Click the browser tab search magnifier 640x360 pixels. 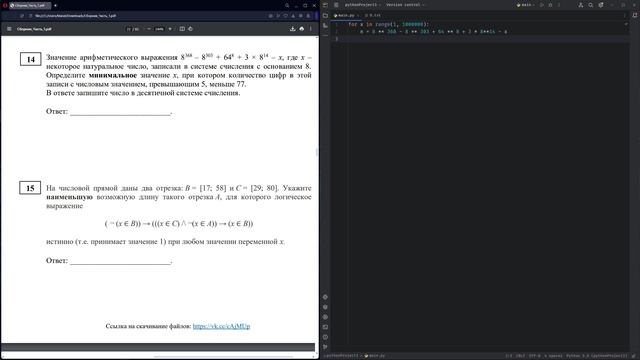coord(287,6)
